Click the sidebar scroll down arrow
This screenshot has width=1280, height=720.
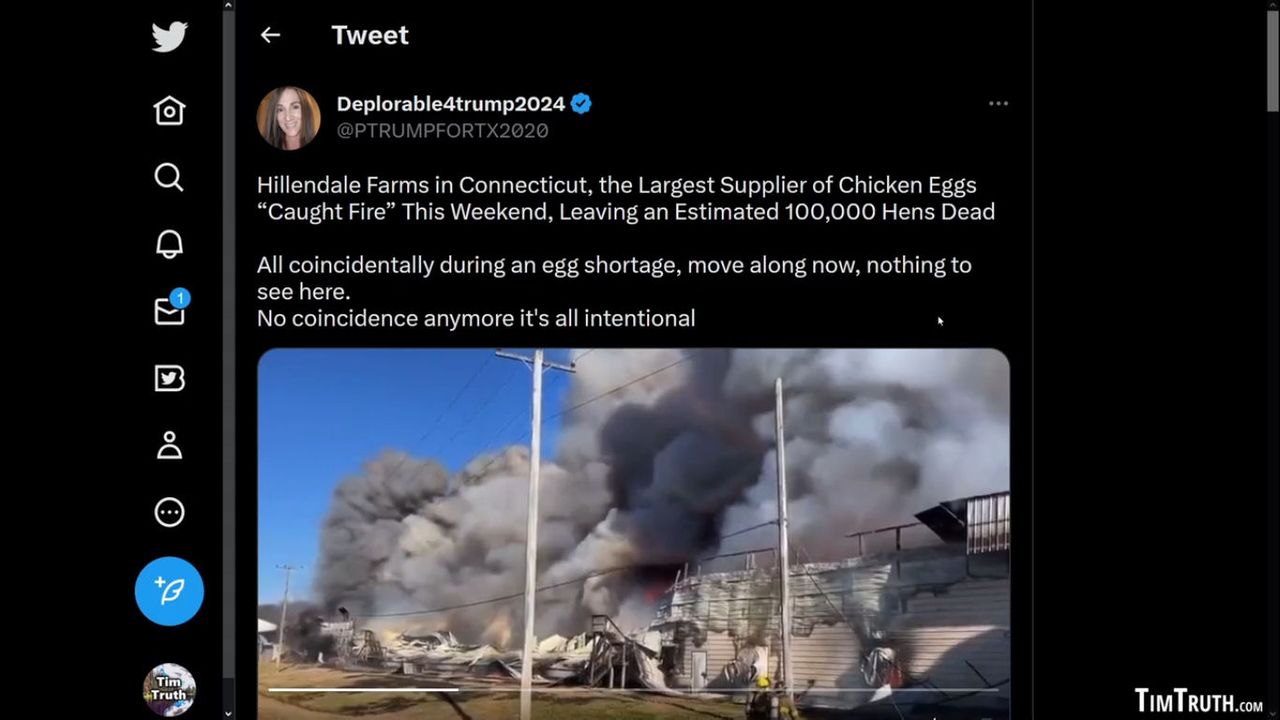pyautogui.click(x=229, y=713)
